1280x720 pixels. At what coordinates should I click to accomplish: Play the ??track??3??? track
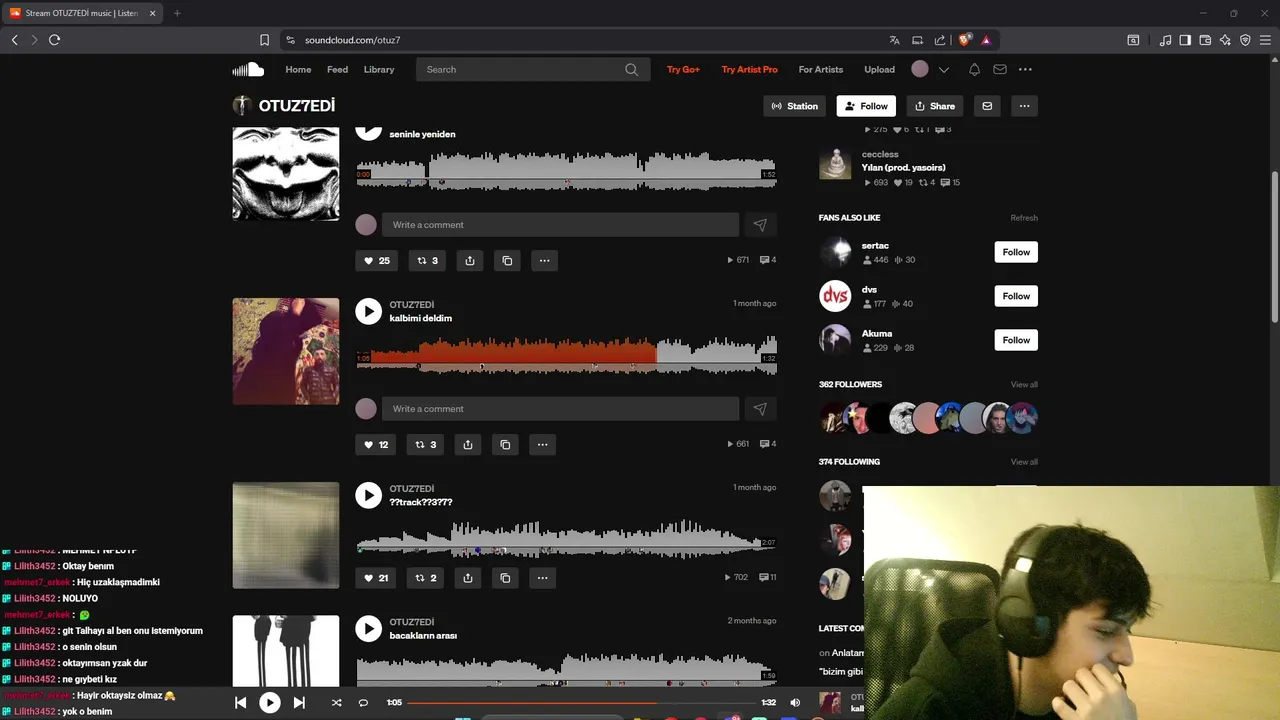[368, 495]
